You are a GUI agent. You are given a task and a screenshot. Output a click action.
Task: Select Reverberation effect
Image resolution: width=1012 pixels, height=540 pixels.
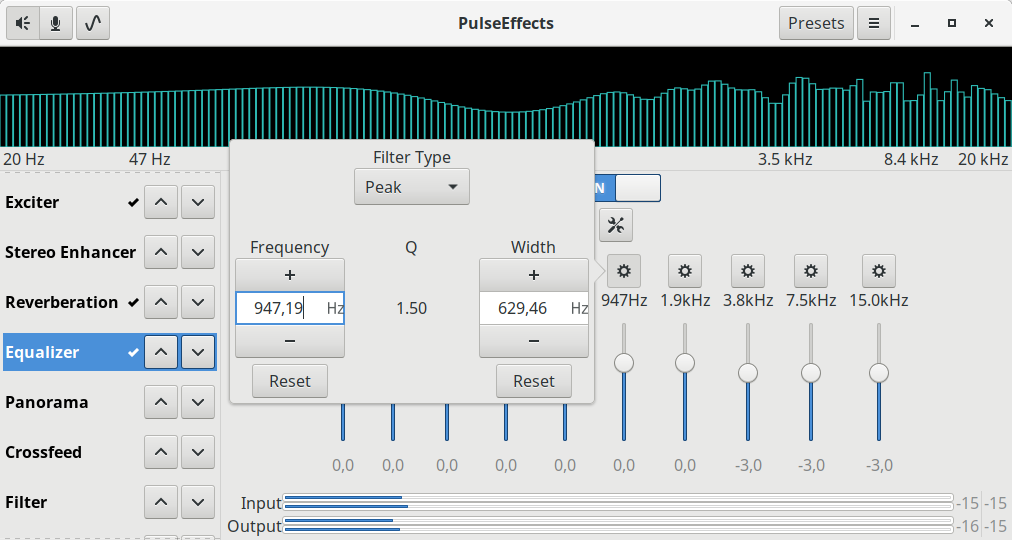click(x=110, y=302)
